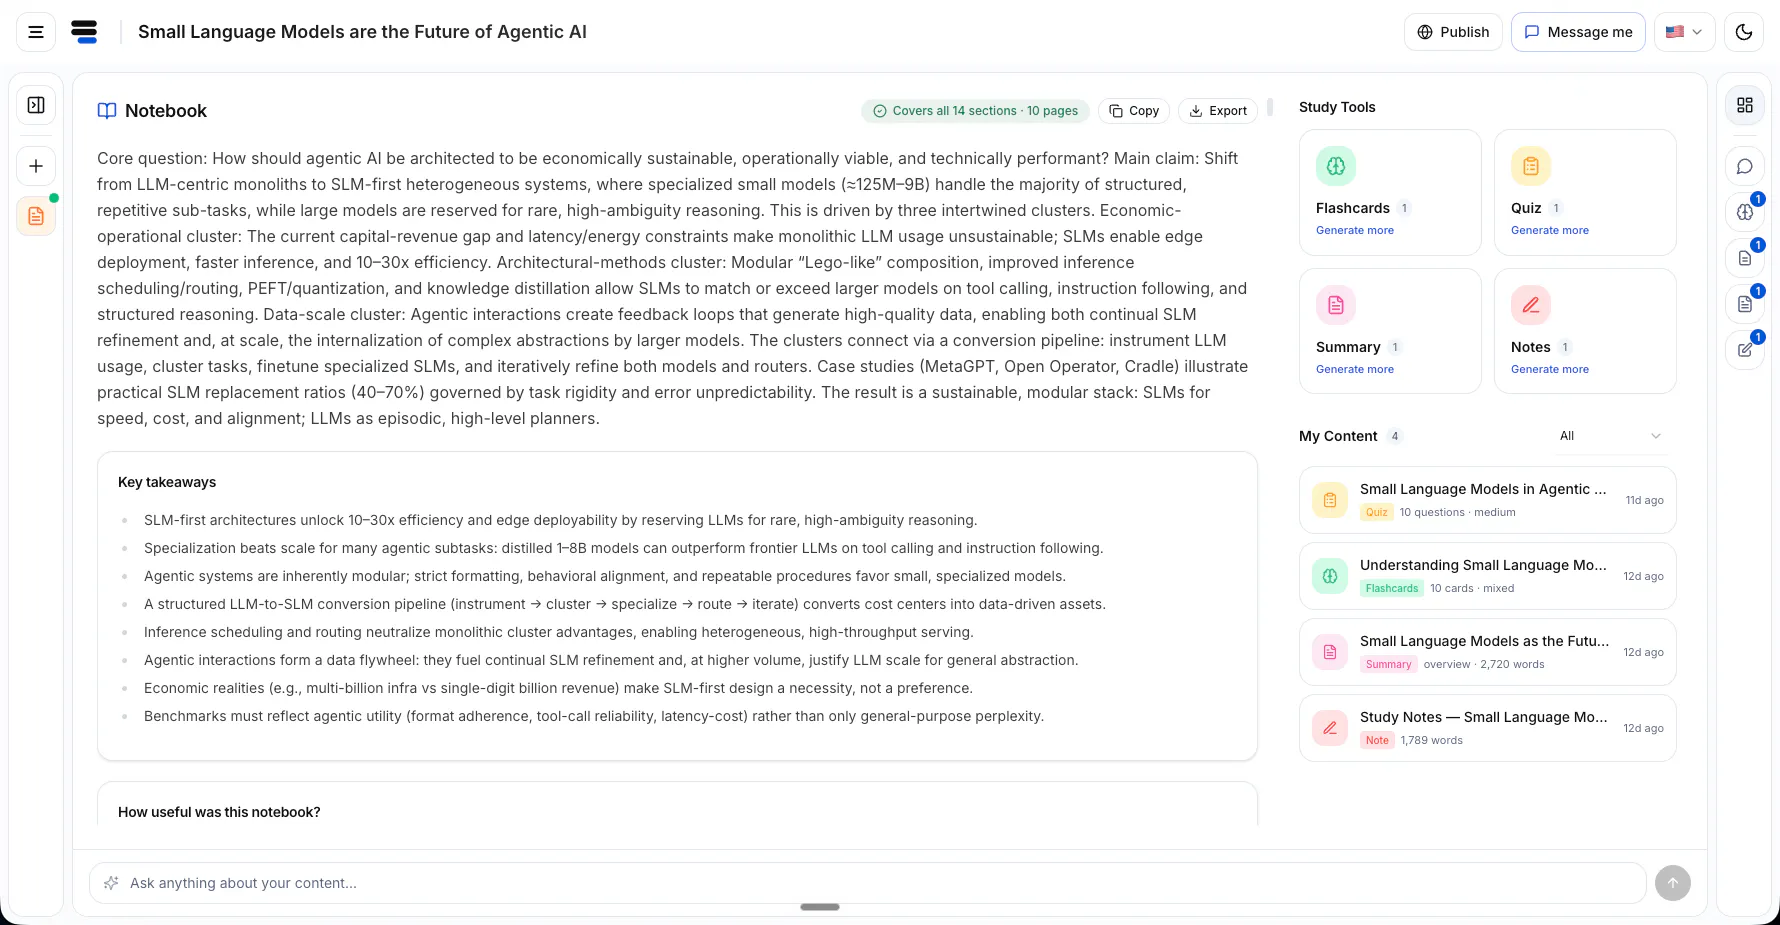This screenshot has width=1780, height=925.
Task: Open the edit pencil icon in right rail
Action: 1745,350
